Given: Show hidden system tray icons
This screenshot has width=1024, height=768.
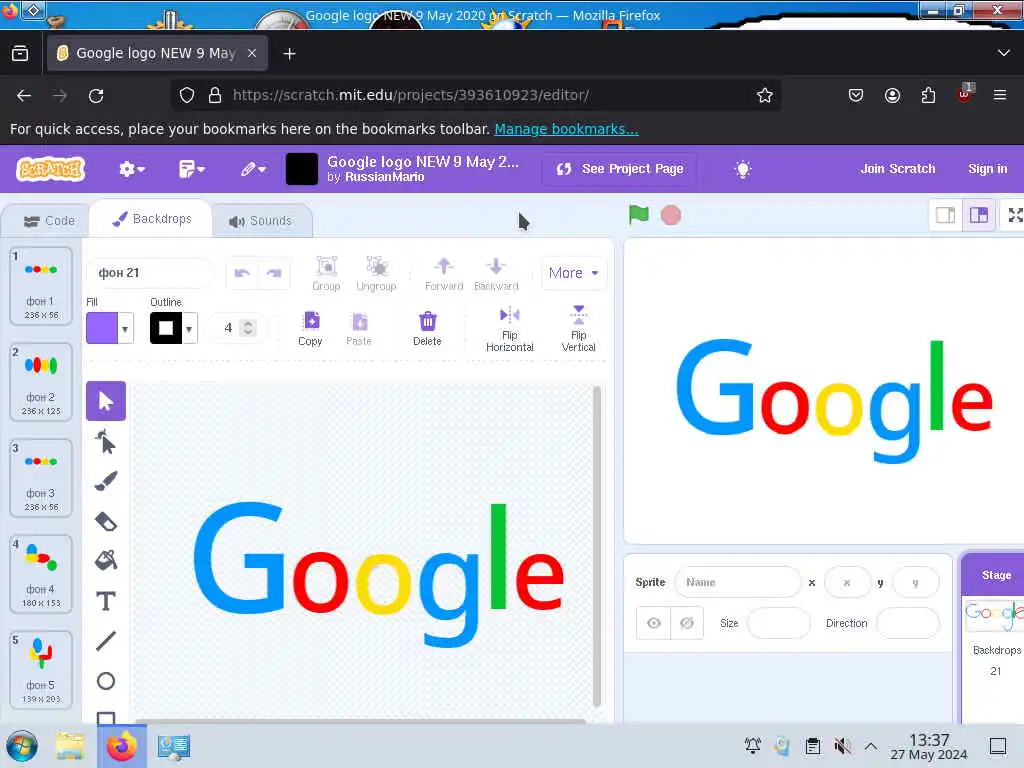Looking at the screenshot, I should (871, 746).
